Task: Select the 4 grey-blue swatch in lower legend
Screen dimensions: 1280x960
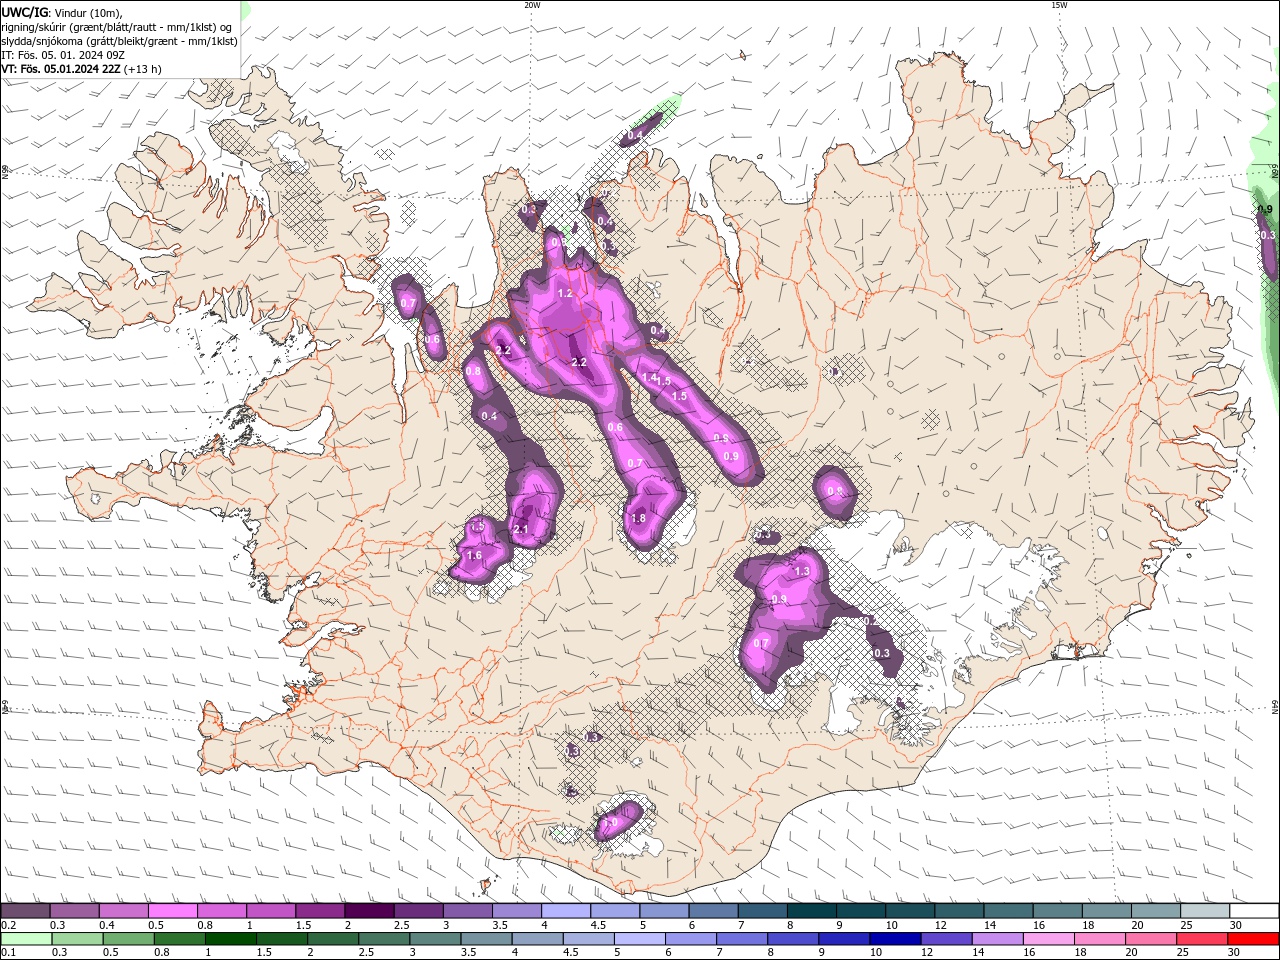Action: 537,939
